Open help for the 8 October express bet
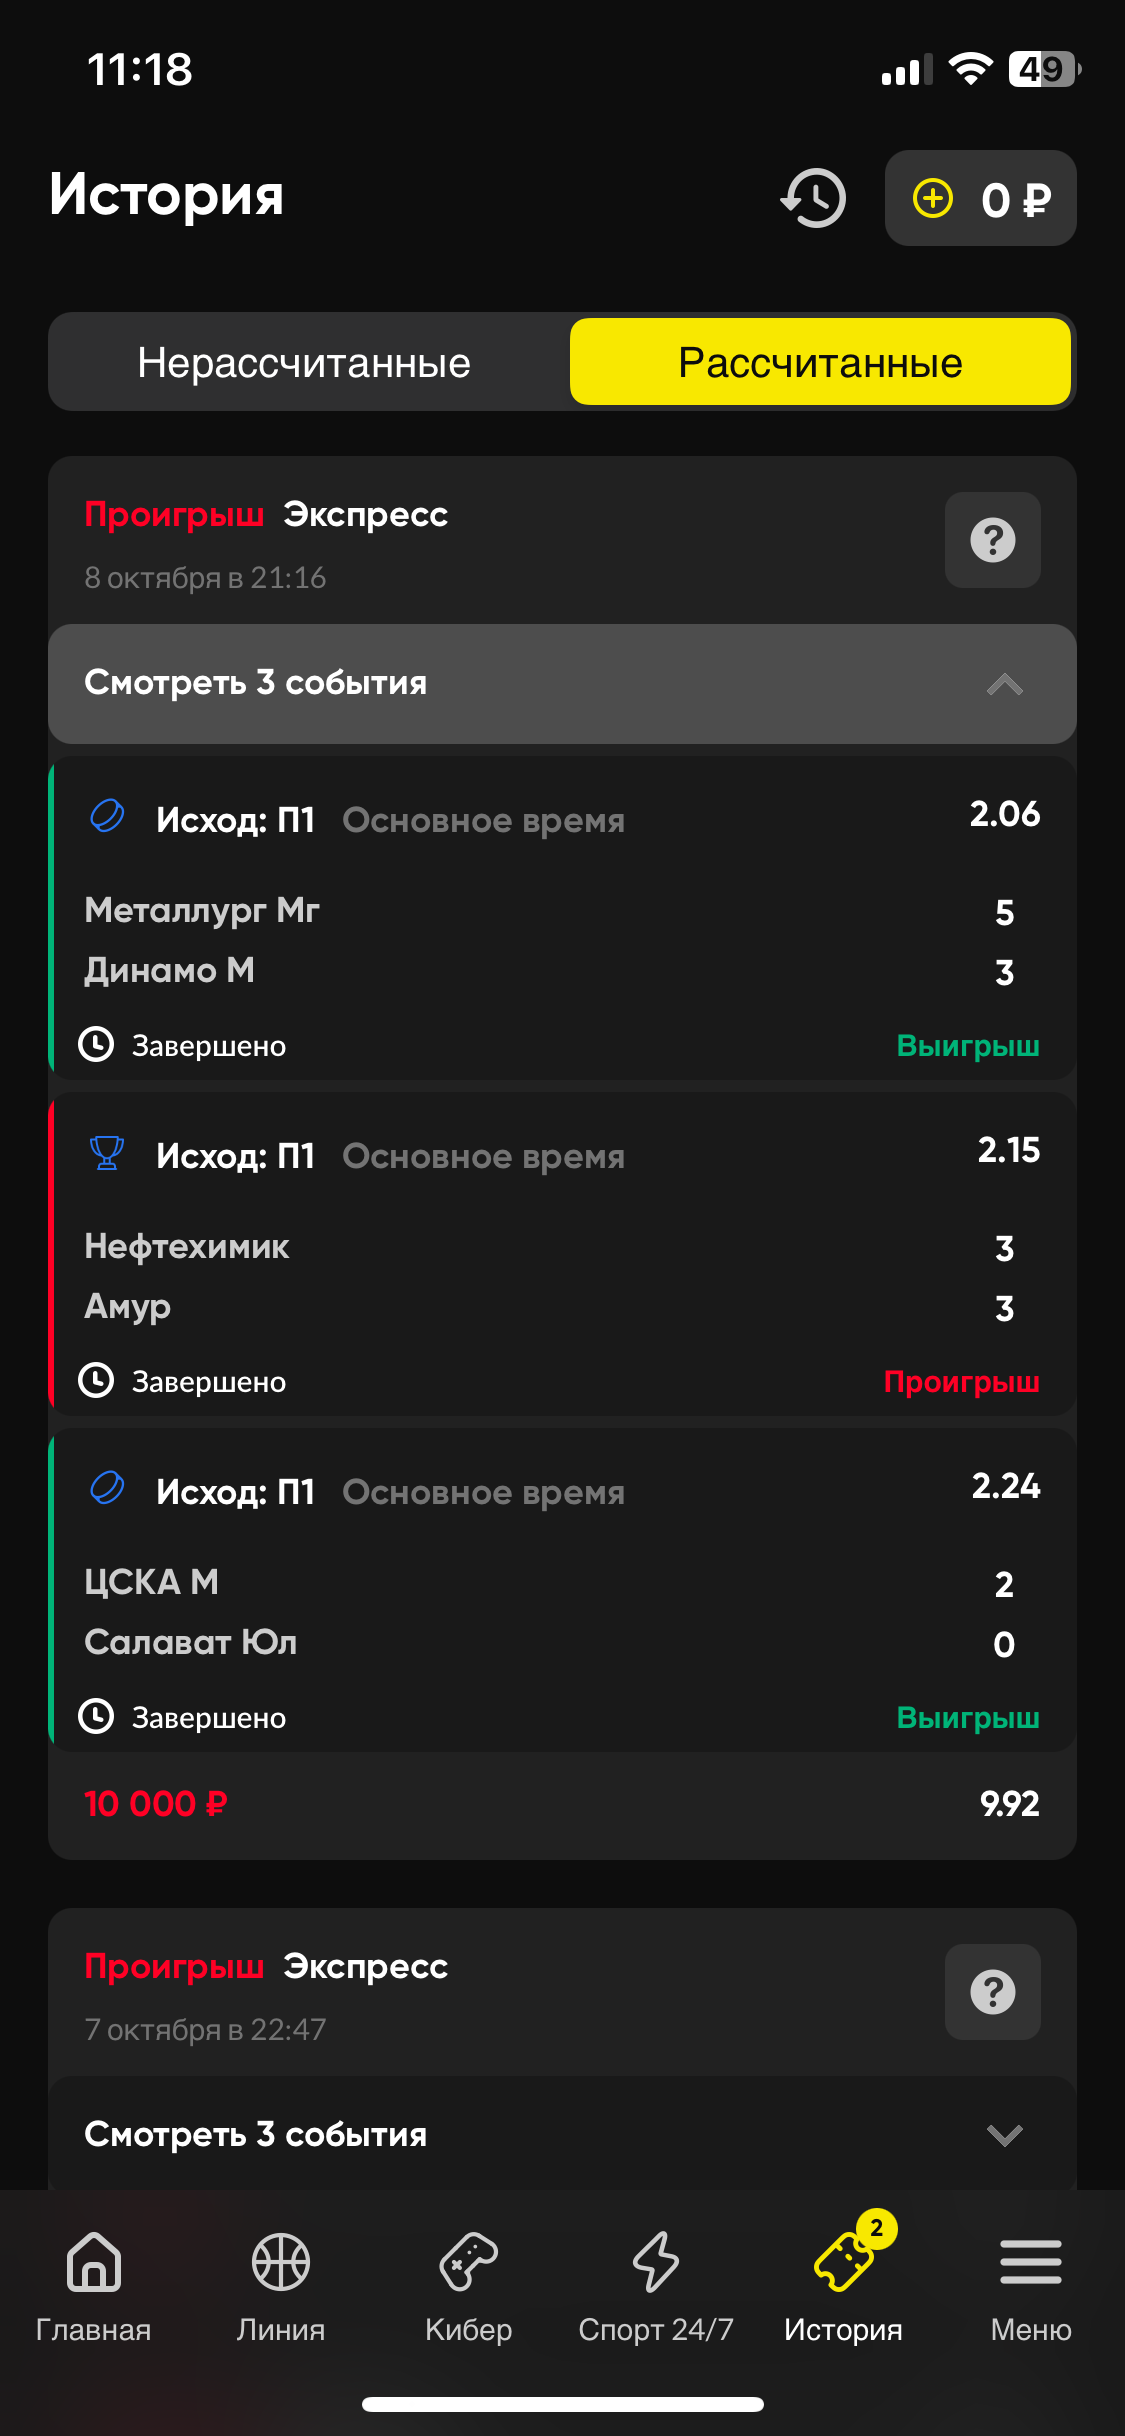The width and height of the screenshot is (1125, 2436). click(x=992, y=540)
